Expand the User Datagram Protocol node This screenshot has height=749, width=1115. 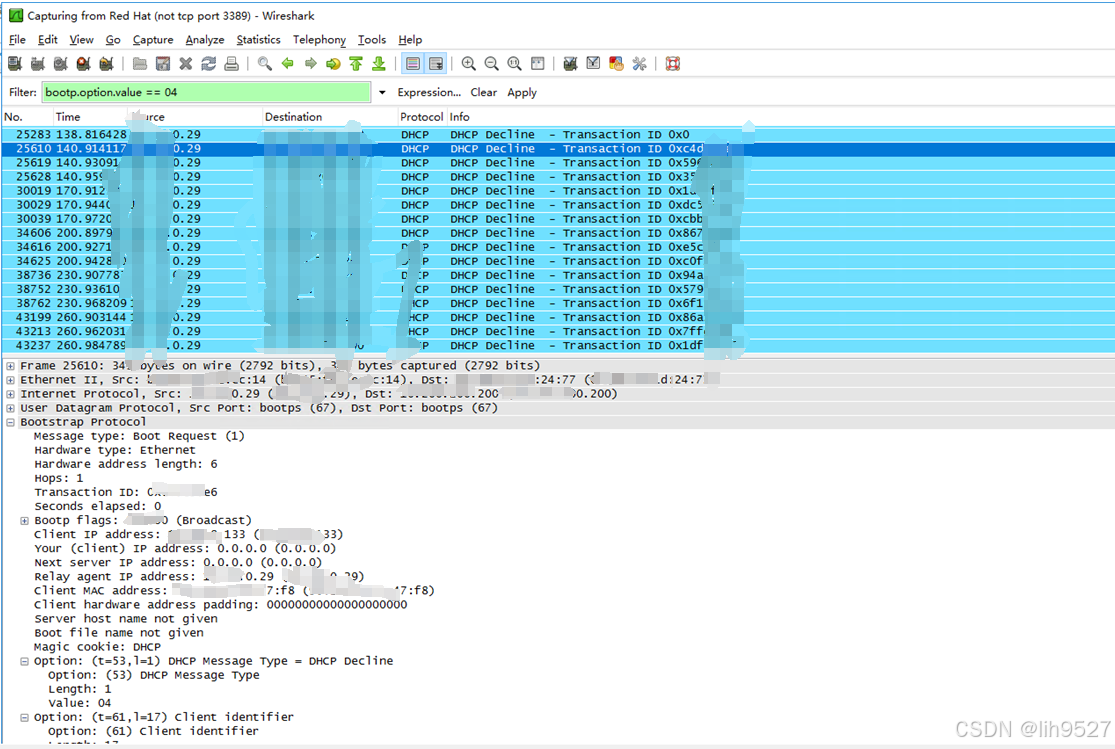pyautogui.click(x=11, y=408)
